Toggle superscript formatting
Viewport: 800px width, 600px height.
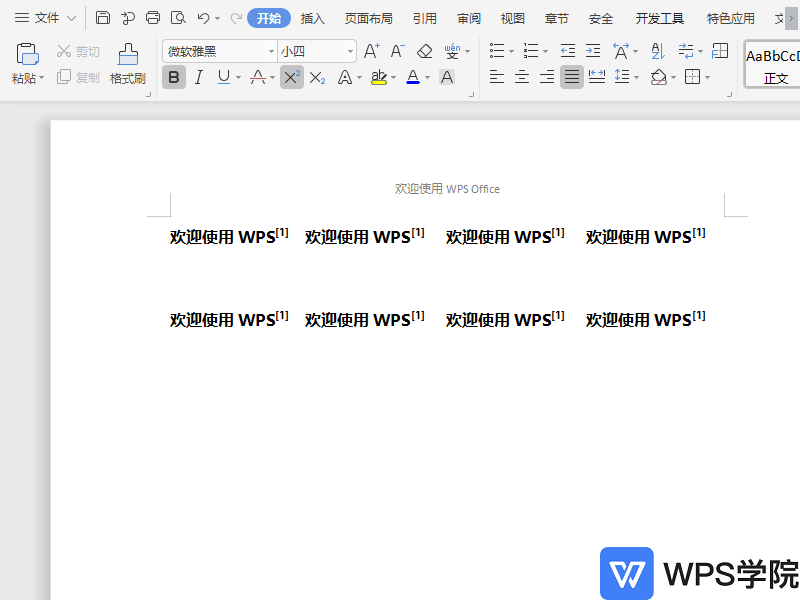point(291,77)
